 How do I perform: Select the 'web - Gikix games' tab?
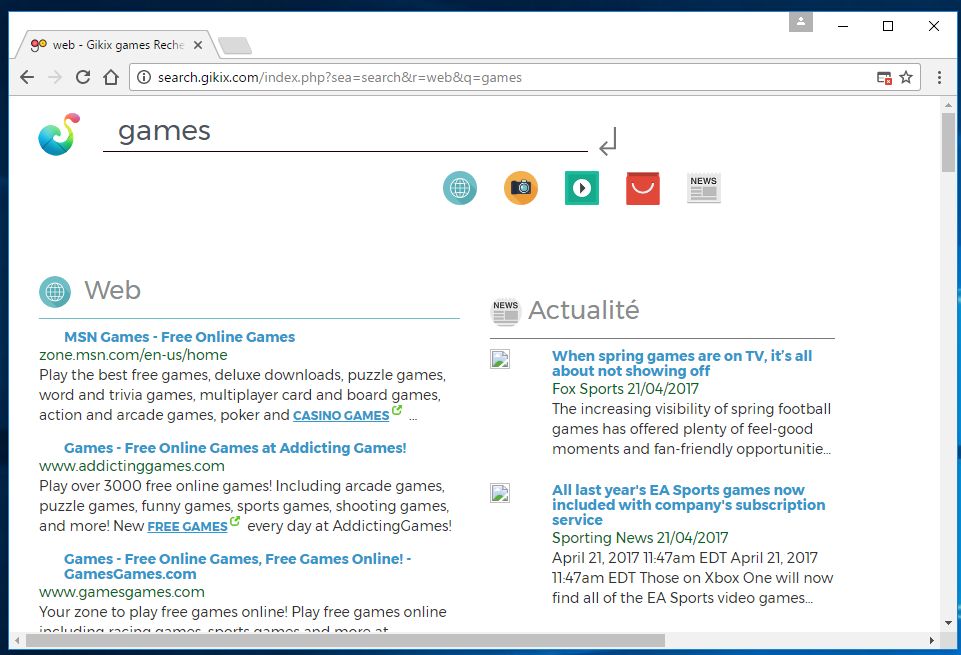118,45
